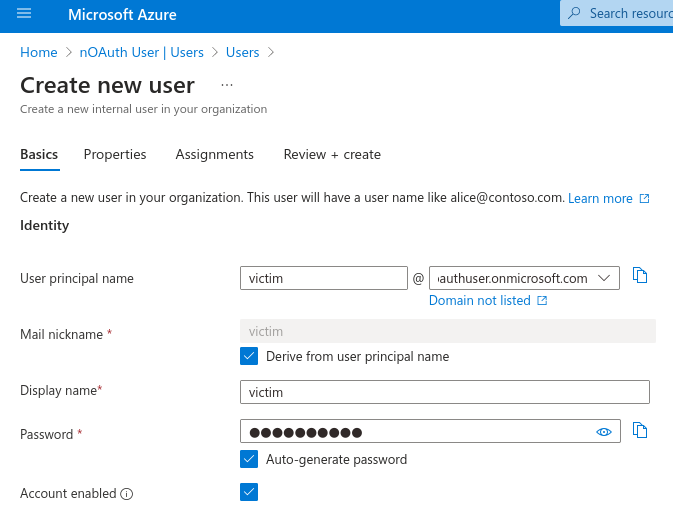Image resolution: width=673 pixels, height=514 pixels.
Task: Go to Home breadcrumb
Action: click(39, 52)
